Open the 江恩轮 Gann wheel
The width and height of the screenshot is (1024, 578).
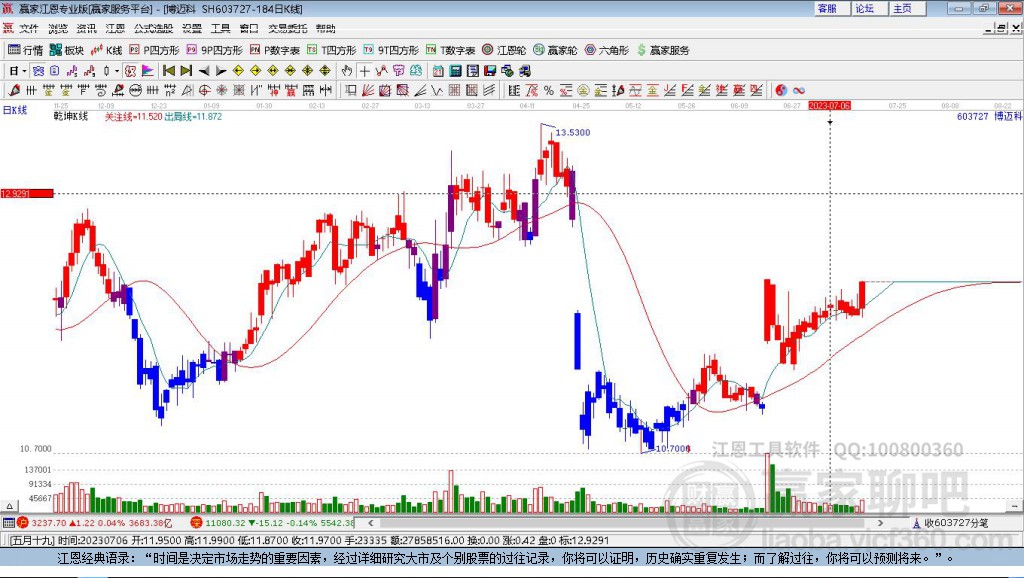[x=504, y=50]
